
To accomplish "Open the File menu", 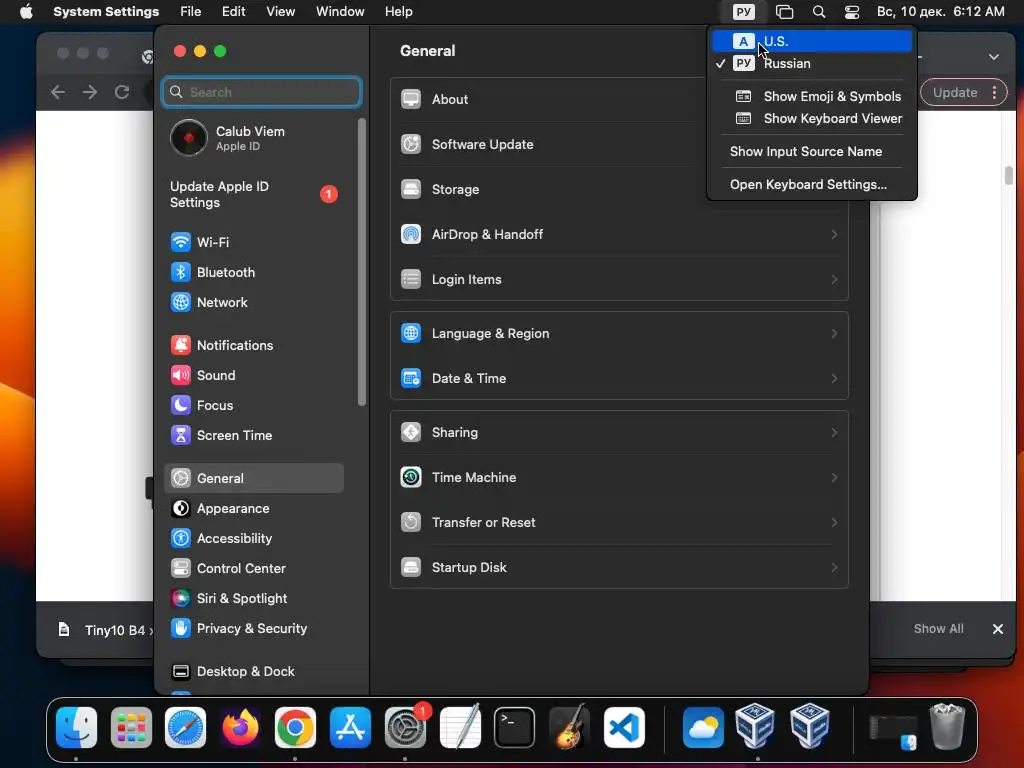I will tap(191, 12).
